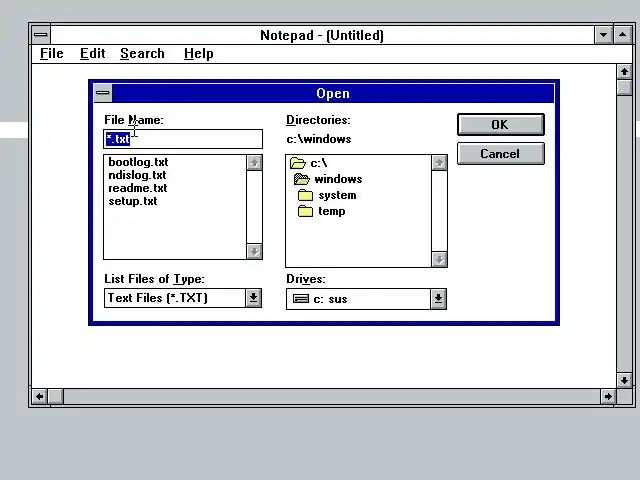Click the folder icon beside temp

pos(305,211)
